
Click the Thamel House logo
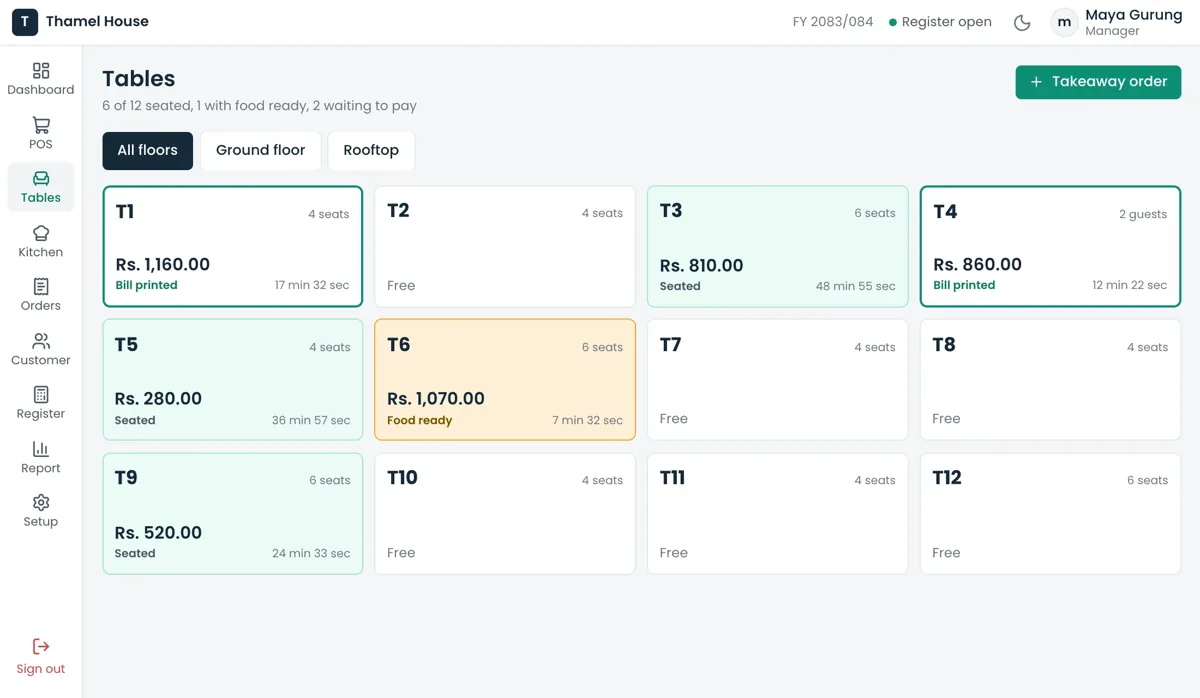pyautogui.click(x=25, y=22)
